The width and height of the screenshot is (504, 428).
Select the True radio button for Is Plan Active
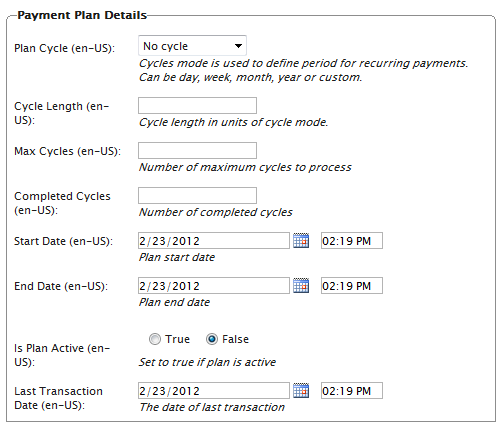click(x=155, y=339)
